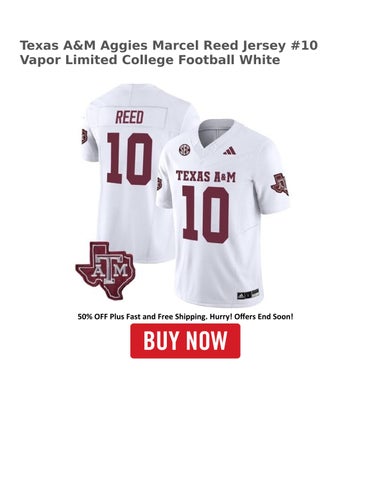Click the '50% OFF' promotional text
Image resolution: width=371 pixels, height=480 pixels.
point(89,316)
